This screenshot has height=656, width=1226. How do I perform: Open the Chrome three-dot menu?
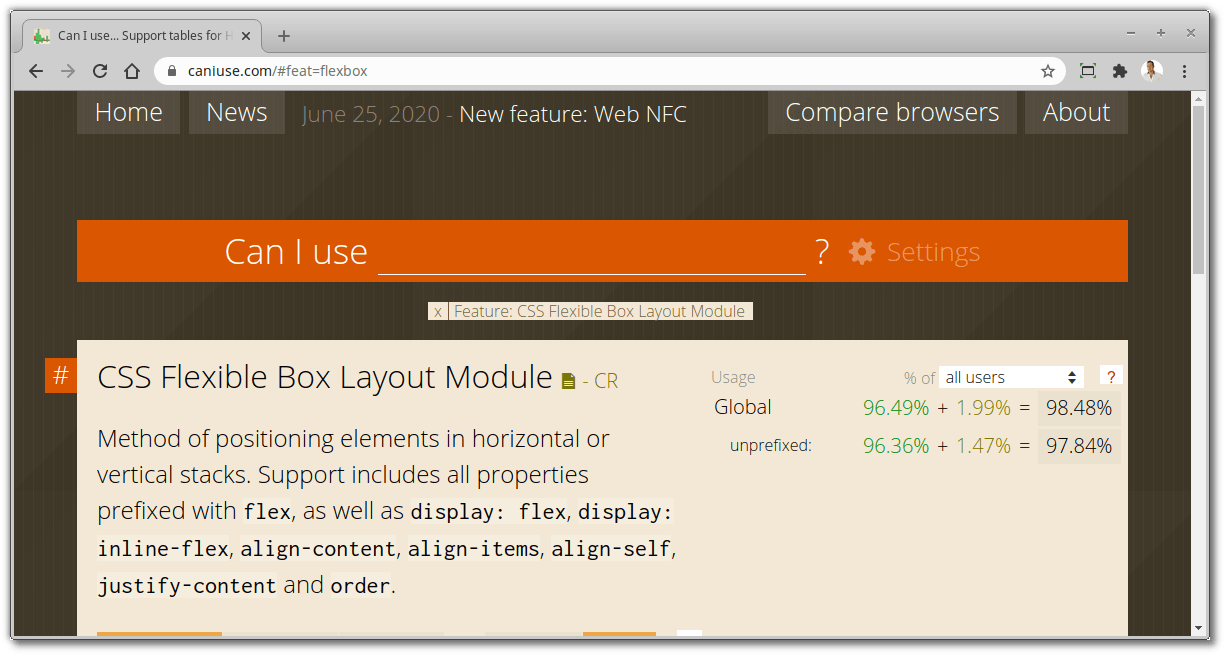click(x=1185, y=71)
